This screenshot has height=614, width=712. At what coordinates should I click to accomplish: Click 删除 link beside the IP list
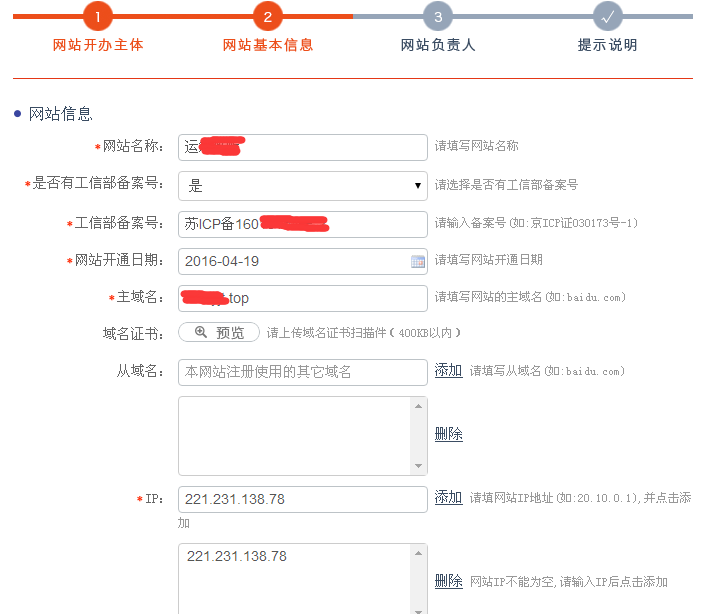[x=448, y=581]
